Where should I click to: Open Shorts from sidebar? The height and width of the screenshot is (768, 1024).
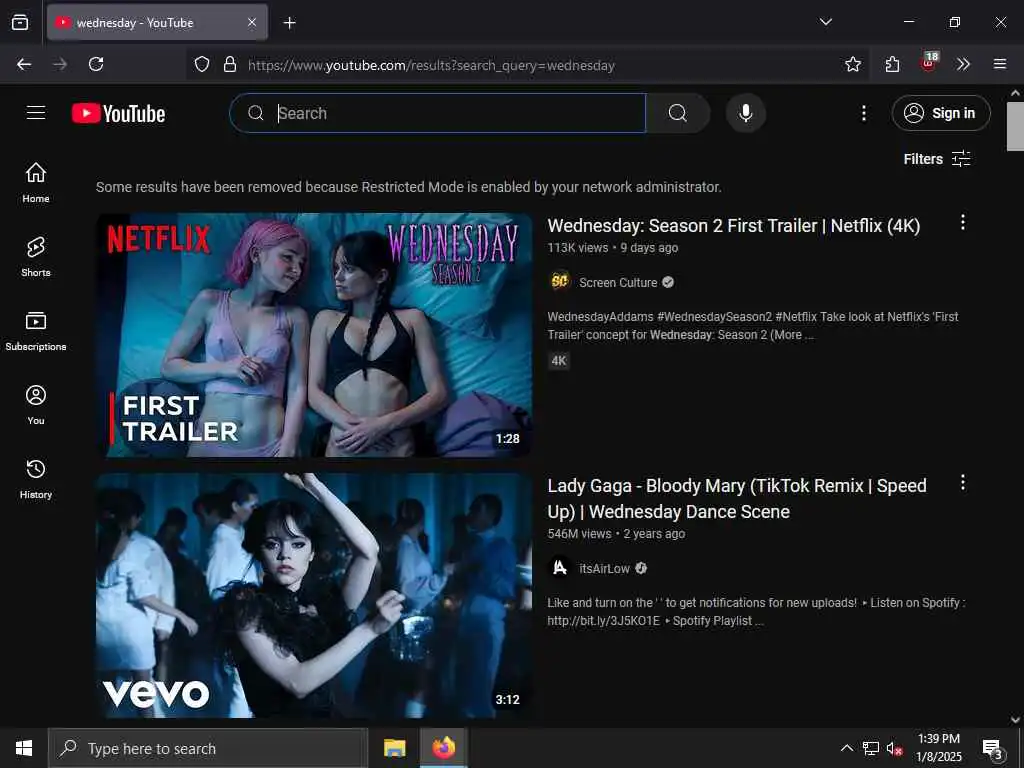(36, 257)
